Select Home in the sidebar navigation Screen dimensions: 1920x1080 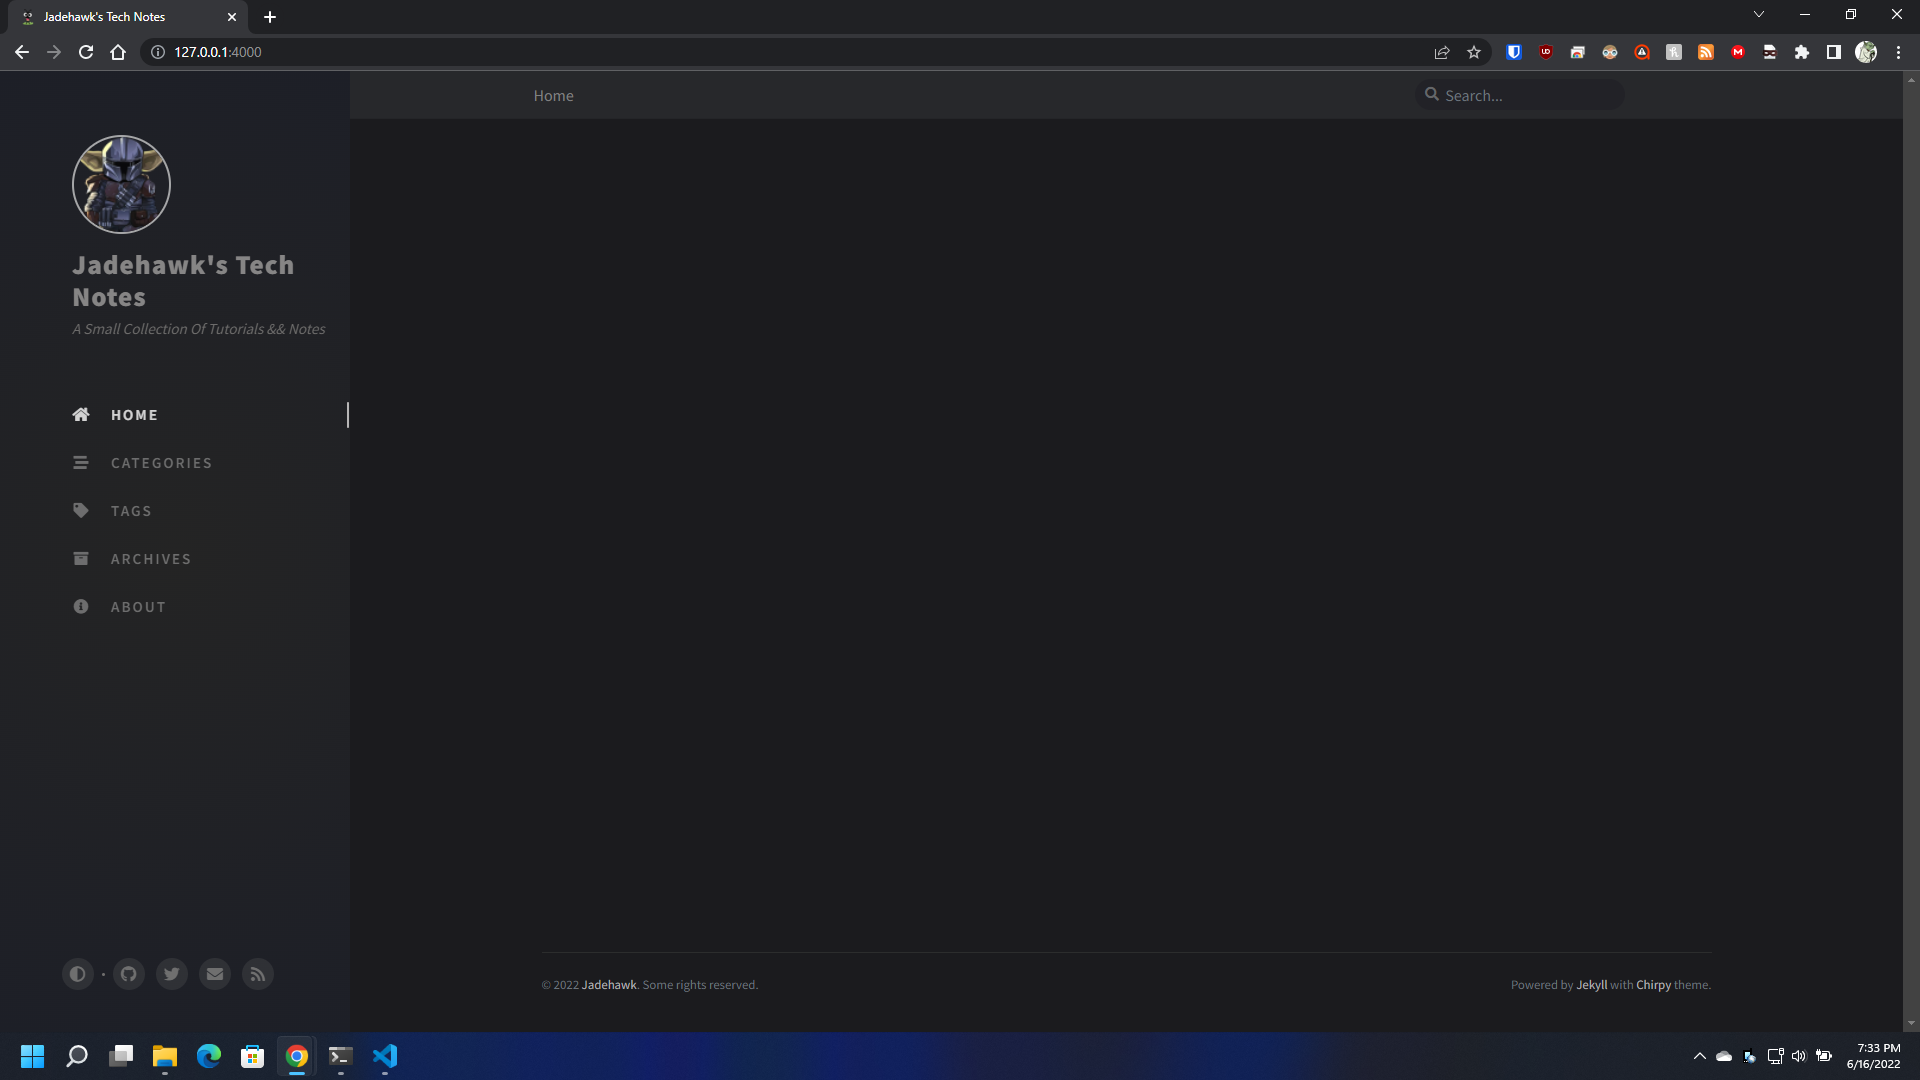coord(134,415)
